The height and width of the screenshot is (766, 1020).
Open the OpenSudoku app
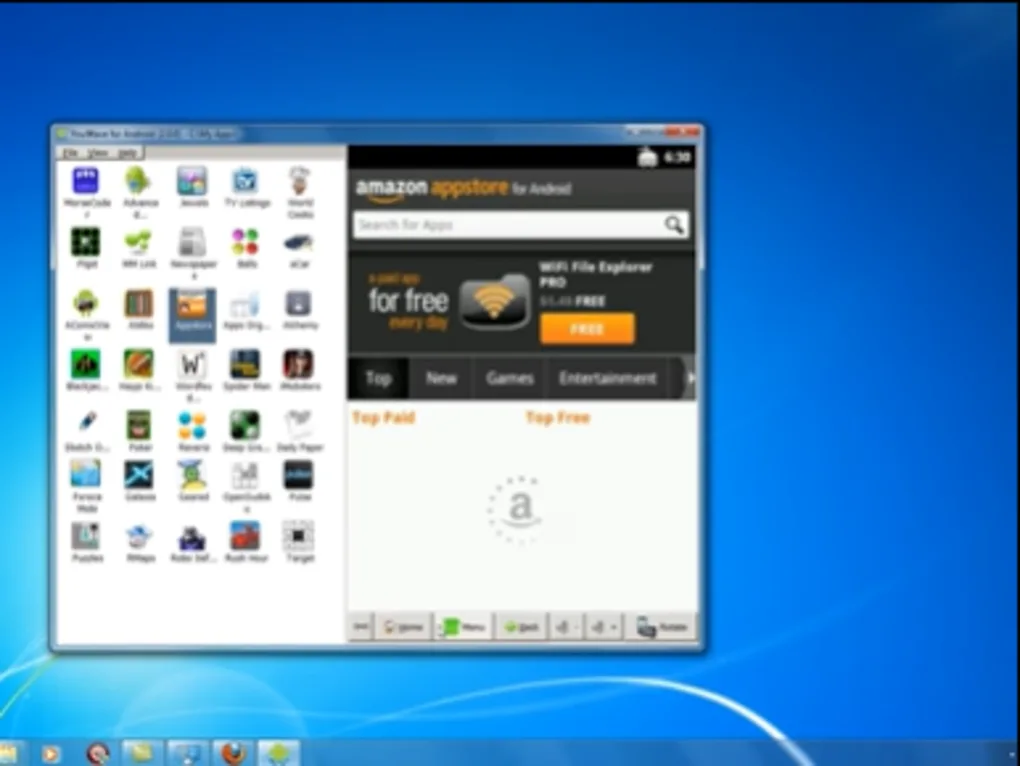pyautogui.click(x=245, y=476)
